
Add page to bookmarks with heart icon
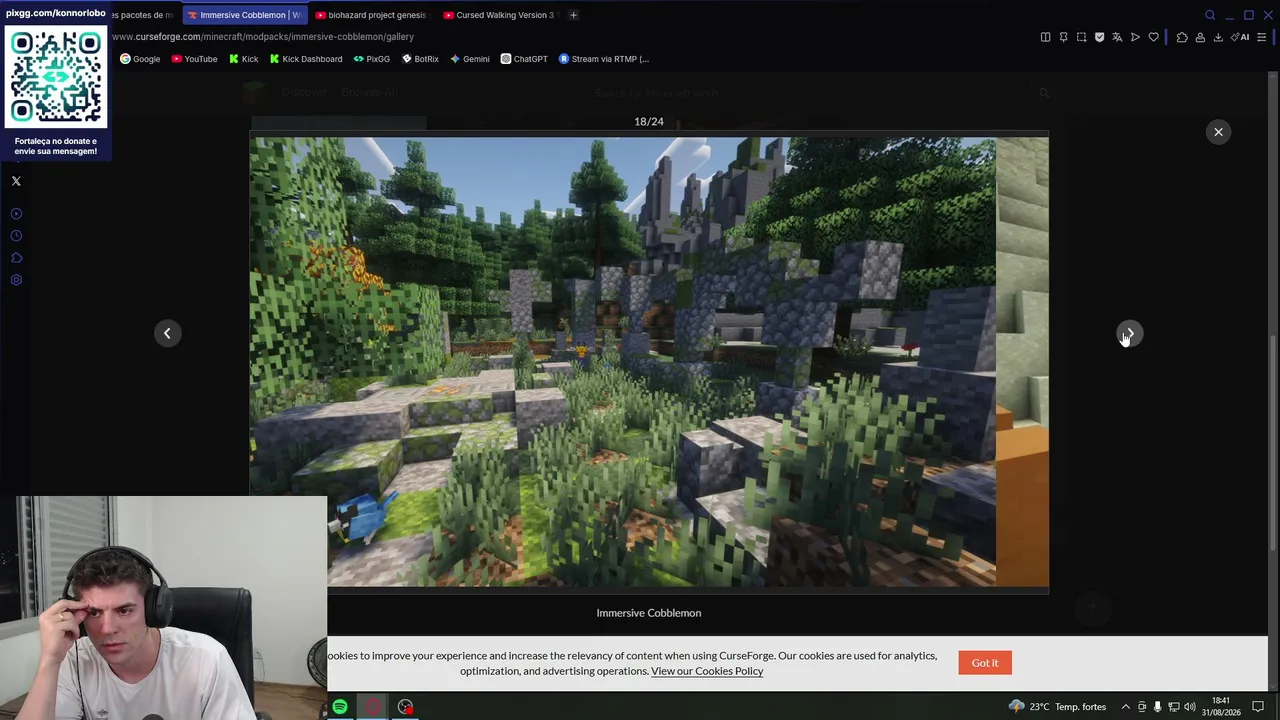click(x=1153, y=37)
